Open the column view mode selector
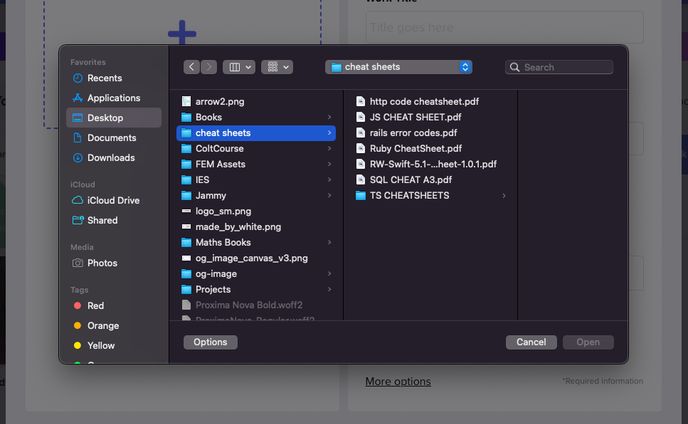Screen dimensions: 688x424 click(x=238, y=67)
